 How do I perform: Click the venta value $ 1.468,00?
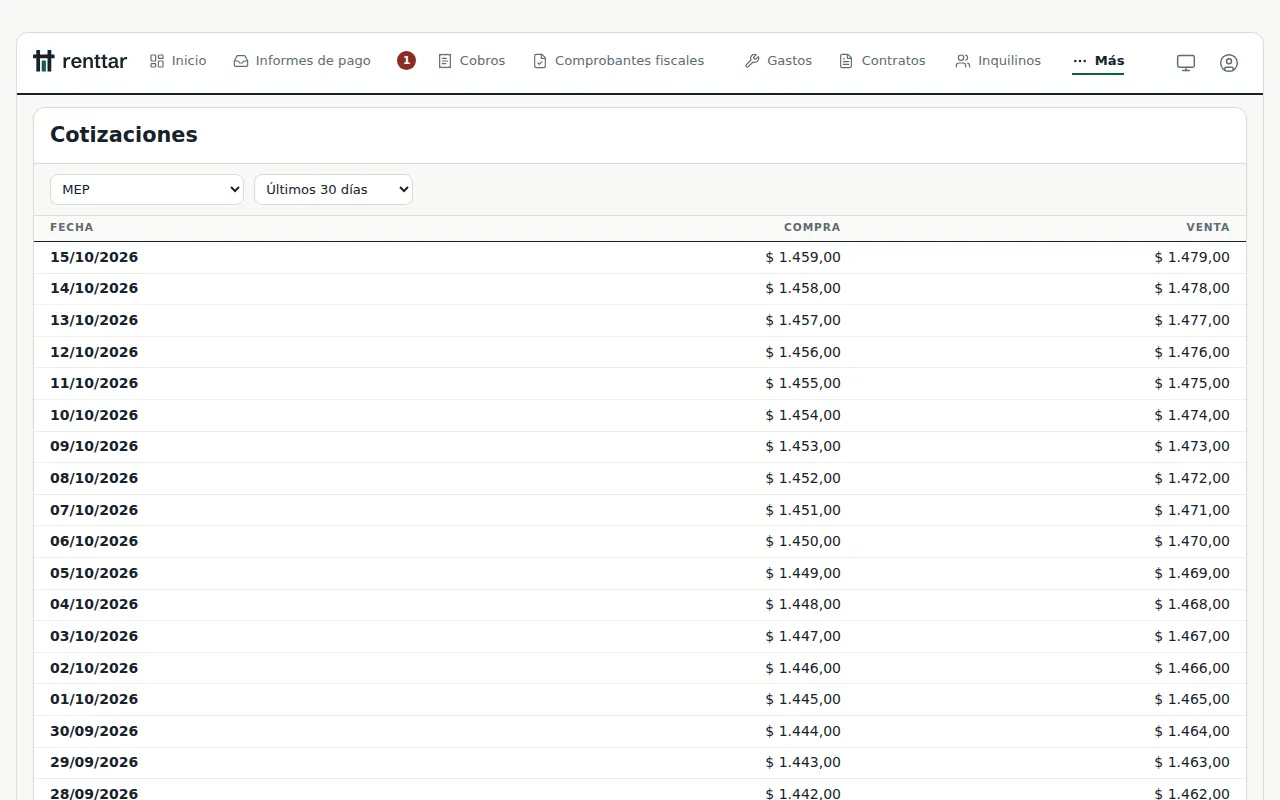(1192, 604)
